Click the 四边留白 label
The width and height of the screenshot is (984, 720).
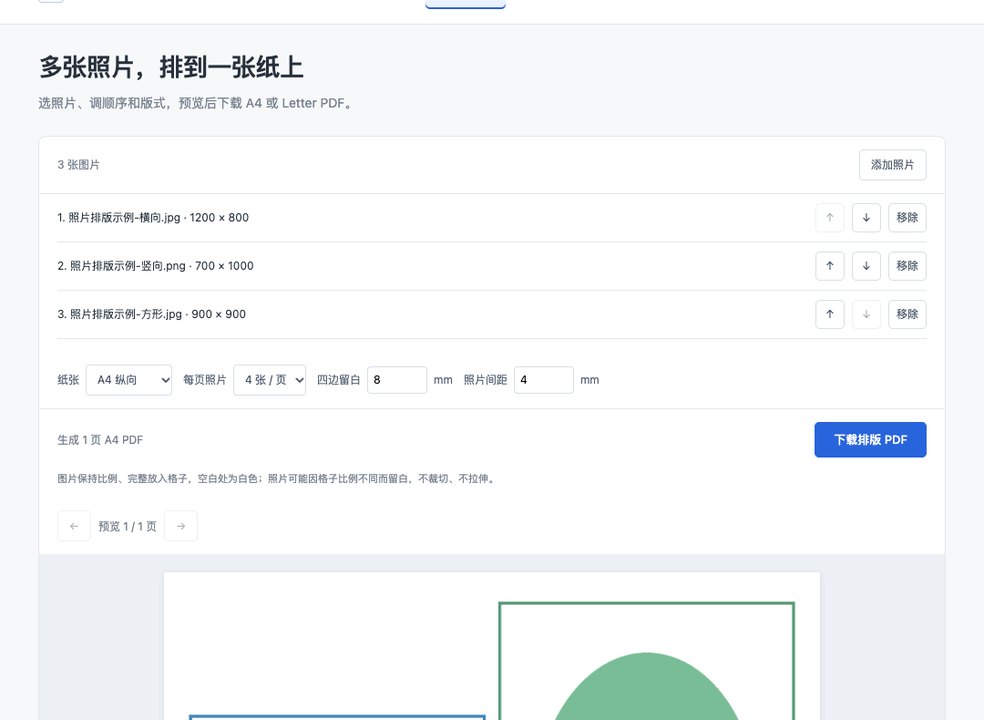coord(339,380)
